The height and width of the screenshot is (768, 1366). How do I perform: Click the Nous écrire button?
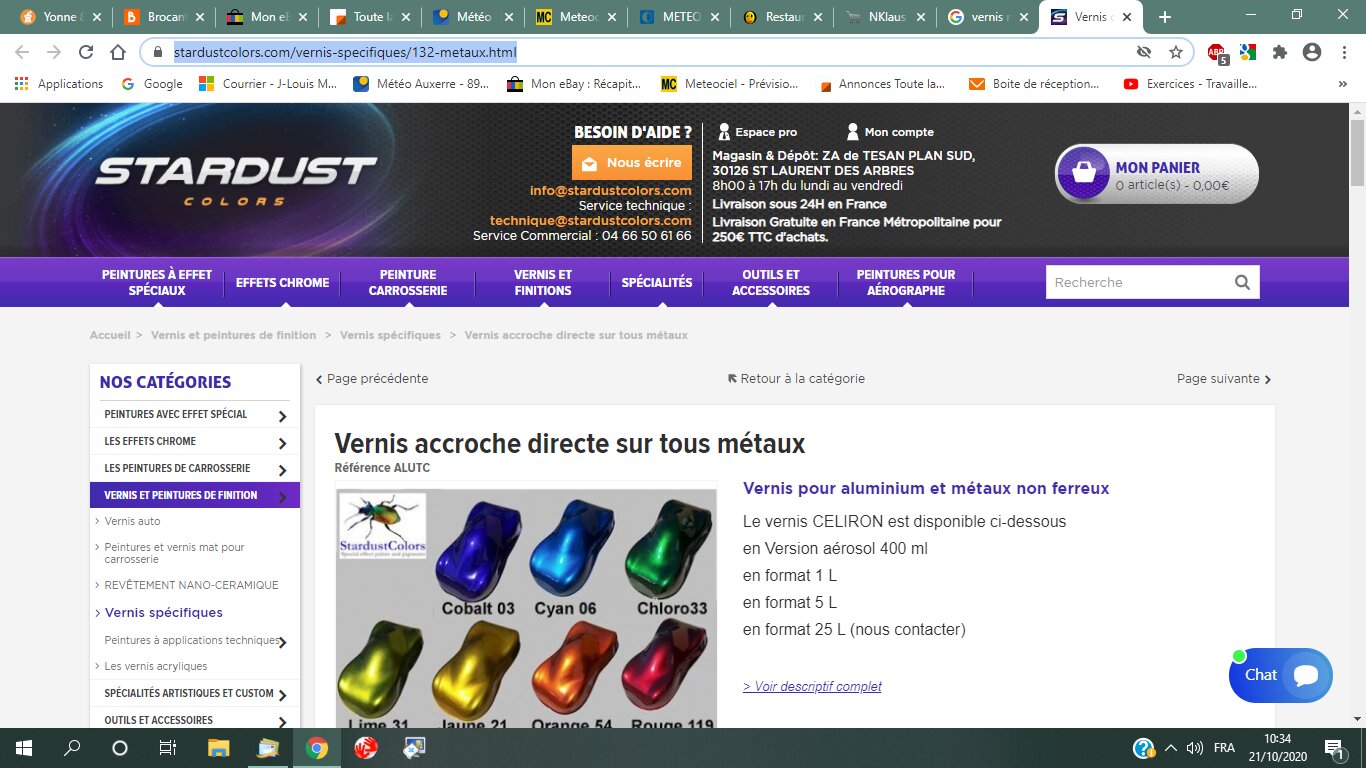point(632,163)
